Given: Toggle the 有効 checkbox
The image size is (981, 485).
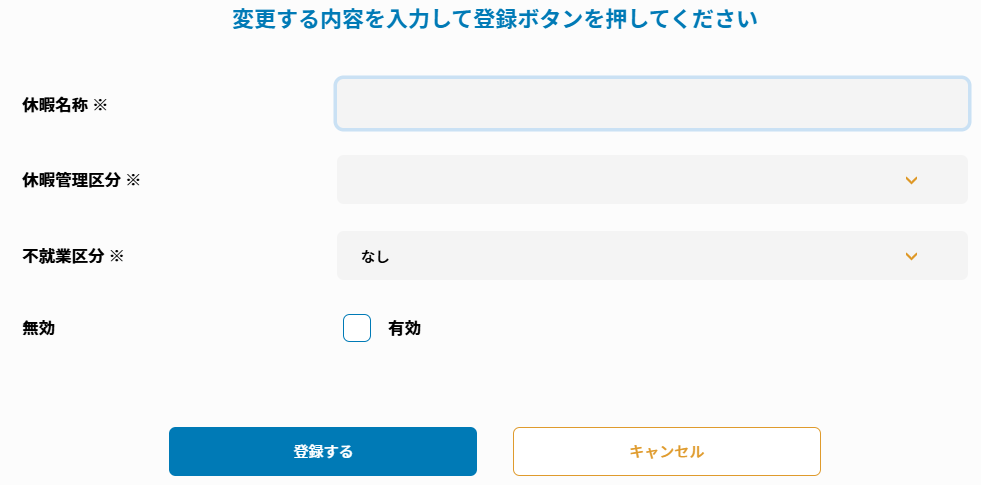Looking at the screenshot, I should pos(357,328).
